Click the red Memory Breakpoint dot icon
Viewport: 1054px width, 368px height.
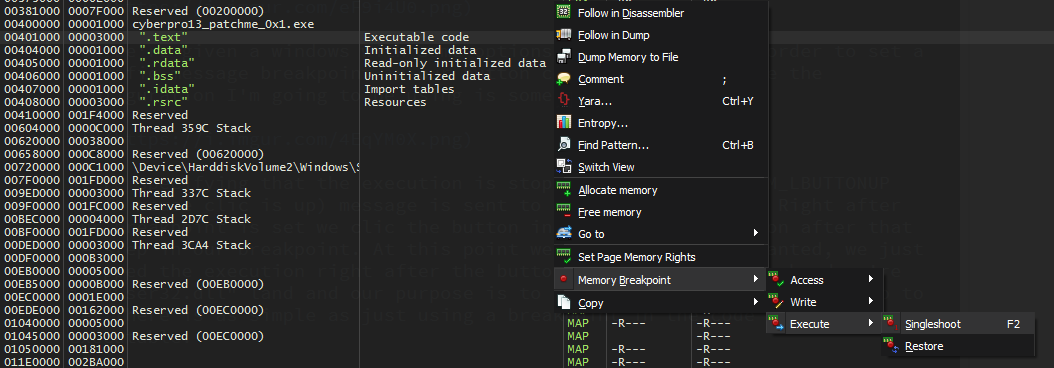[564, 280]
